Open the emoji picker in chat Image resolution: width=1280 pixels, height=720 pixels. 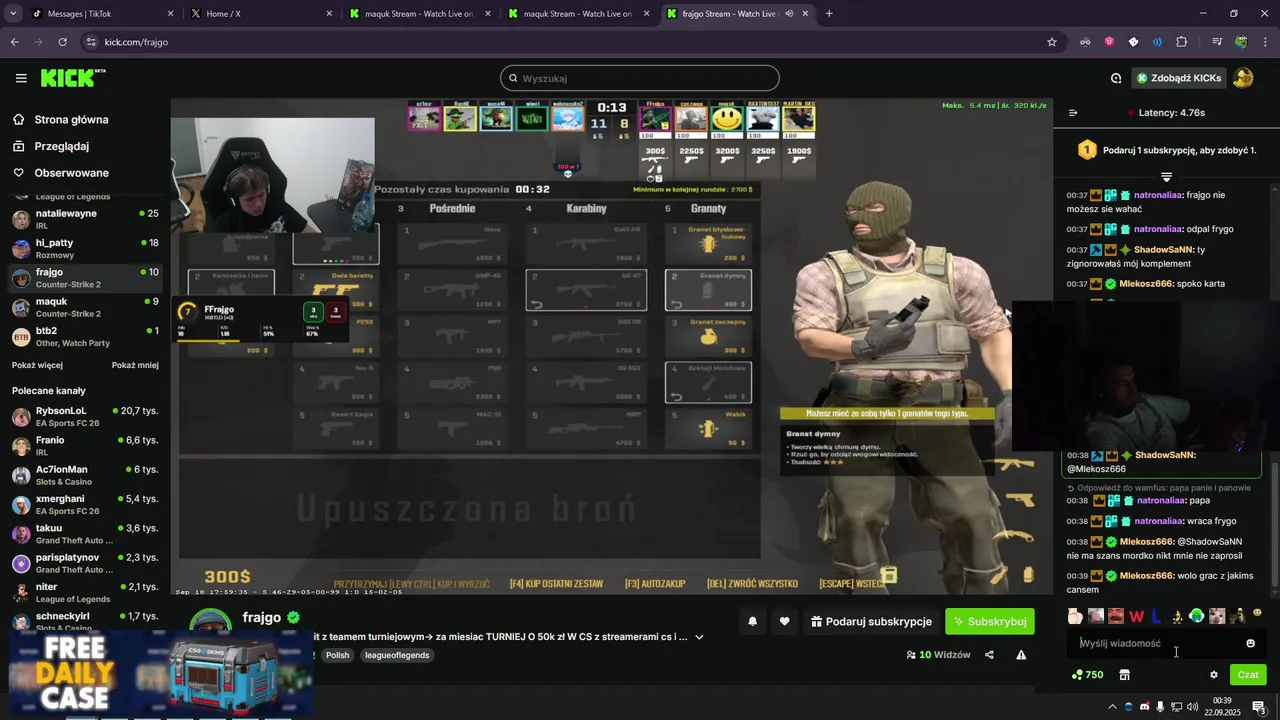pyautogui.click(x=1250, y=643)
